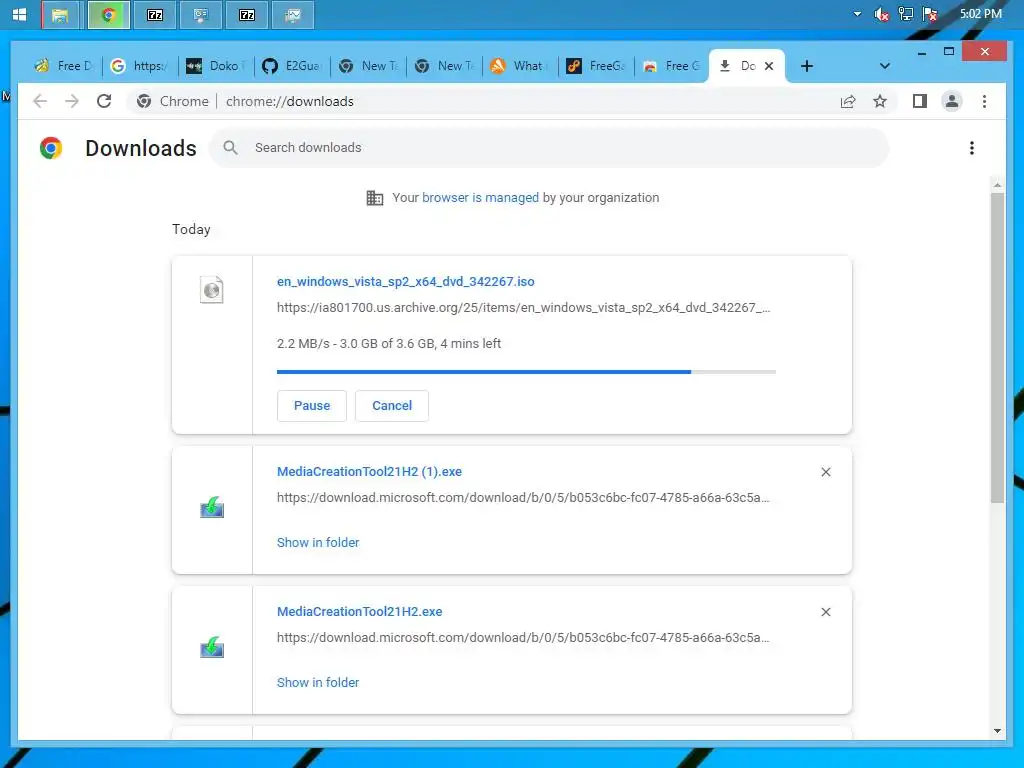This screenshot has width=1024, height=768.
Task: Open the profile avatar menu
Action: [952, 101]
